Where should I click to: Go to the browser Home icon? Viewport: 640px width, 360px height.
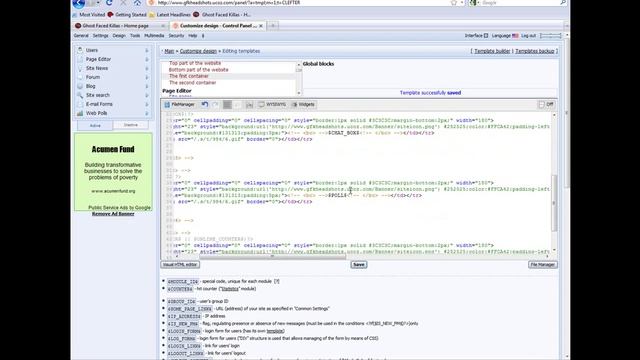tap(137, 3)
